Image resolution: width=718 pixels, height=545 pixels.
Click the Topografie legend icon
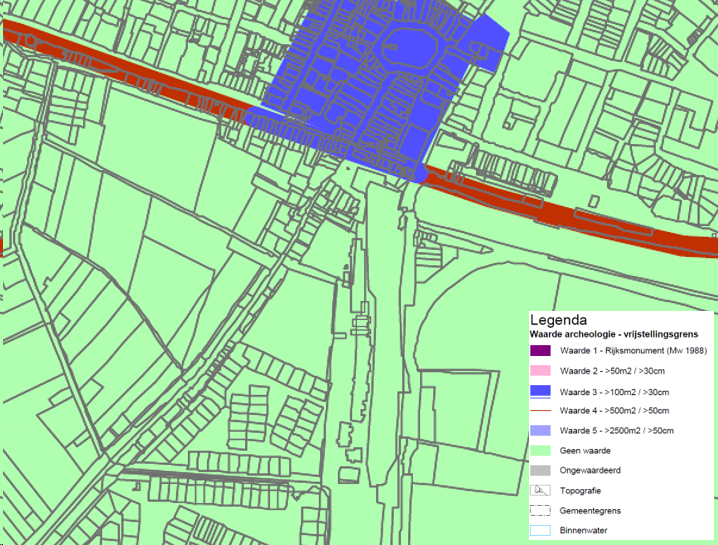coord(540,490)
